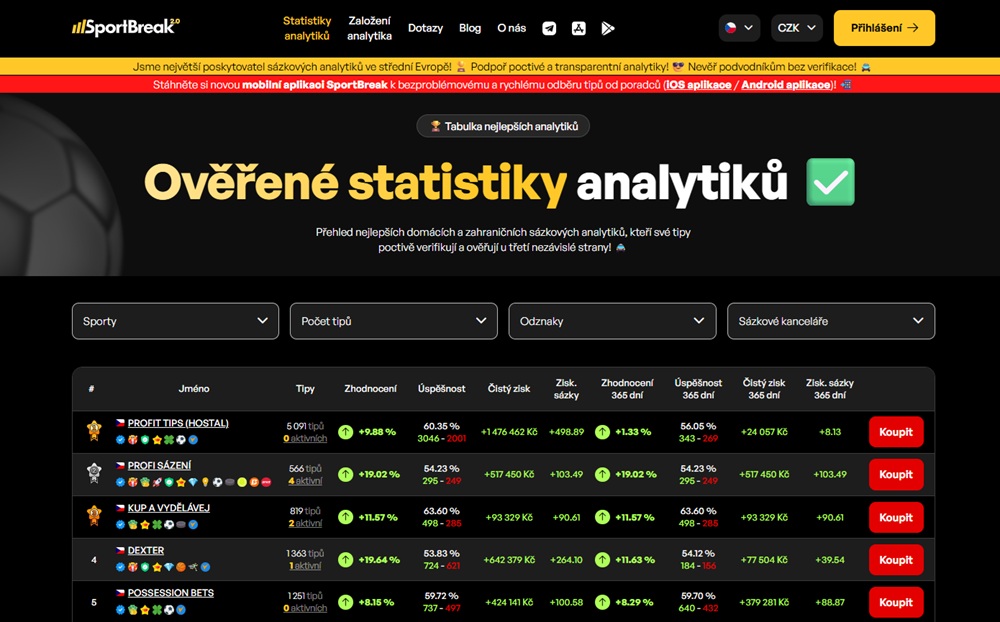Click Koupit button for DEXTER

pos(895,560)
